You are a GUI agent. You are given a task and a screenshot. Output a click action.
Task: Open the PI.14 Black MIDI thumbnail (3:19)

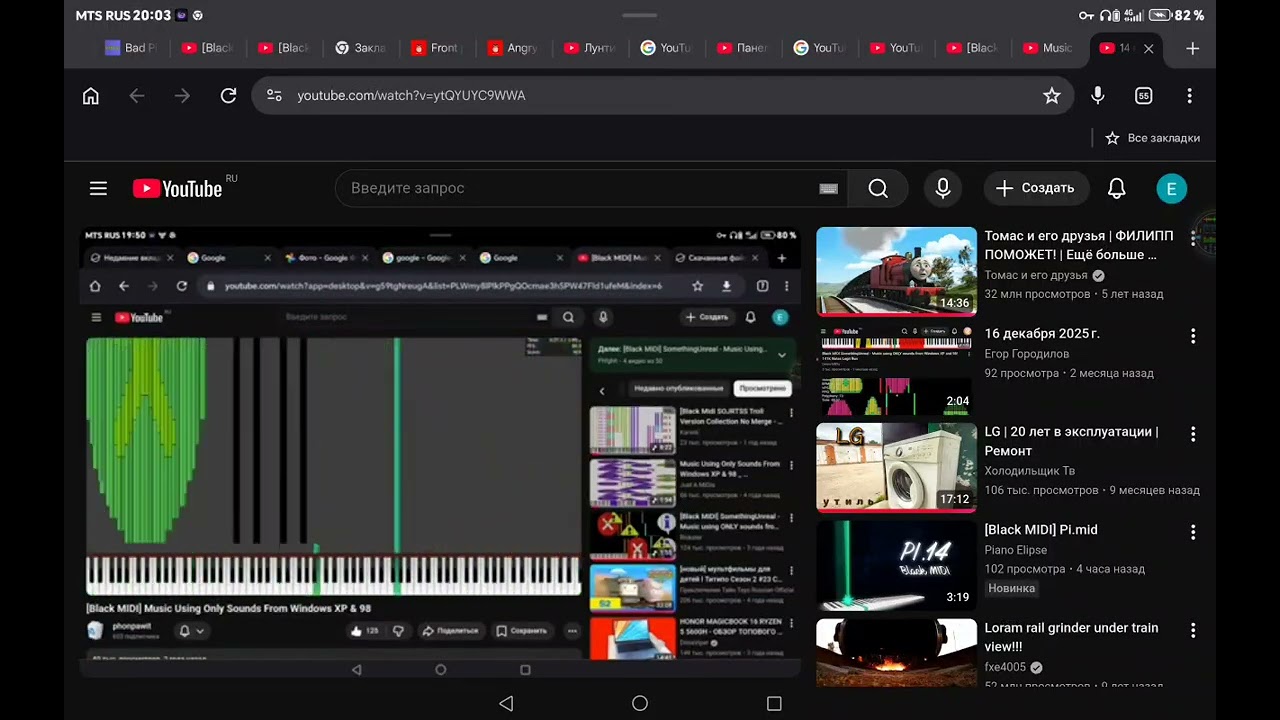point(896,566)
